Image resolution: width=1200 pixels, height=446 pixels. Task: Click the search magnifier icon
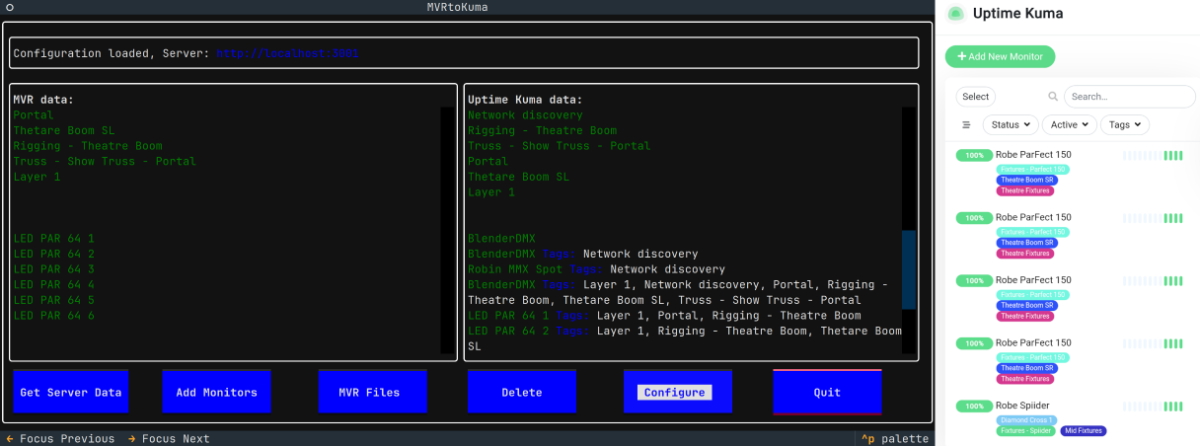click(x=1053, y=97)
